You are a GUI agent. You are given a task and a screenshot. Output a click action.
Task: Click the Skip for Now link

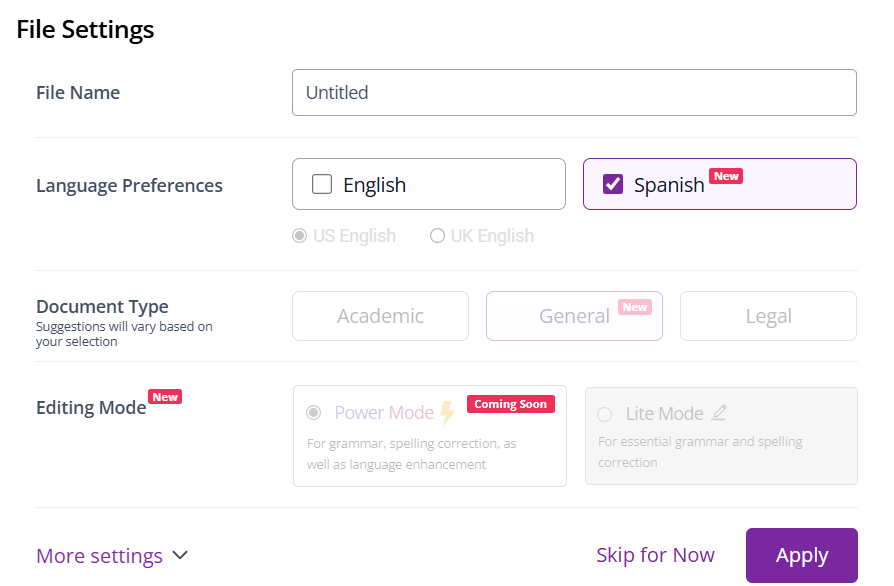(x=655, y=555)
